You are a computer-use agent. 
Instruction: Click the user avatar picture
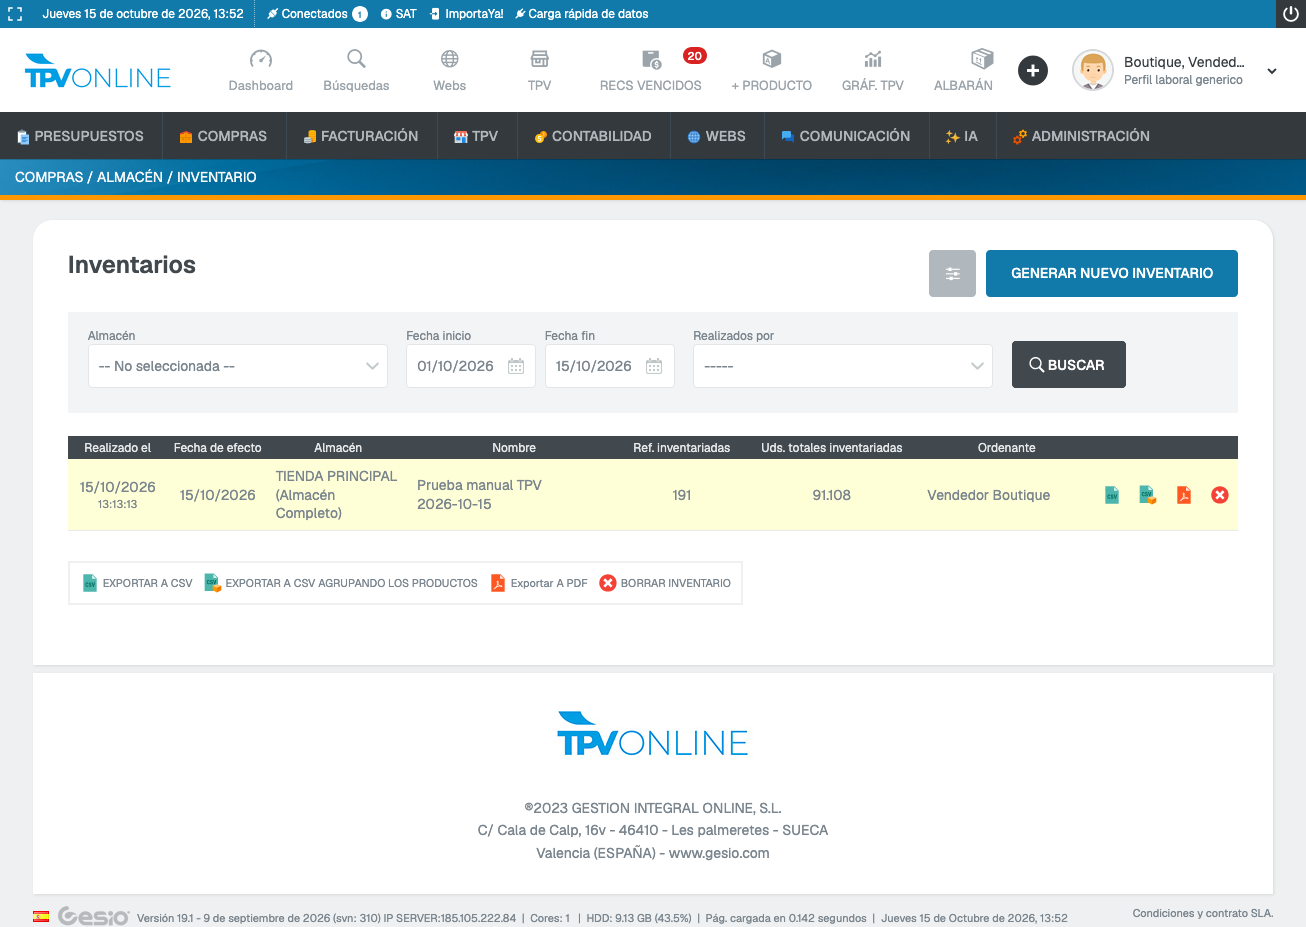tap(1093, 71)
